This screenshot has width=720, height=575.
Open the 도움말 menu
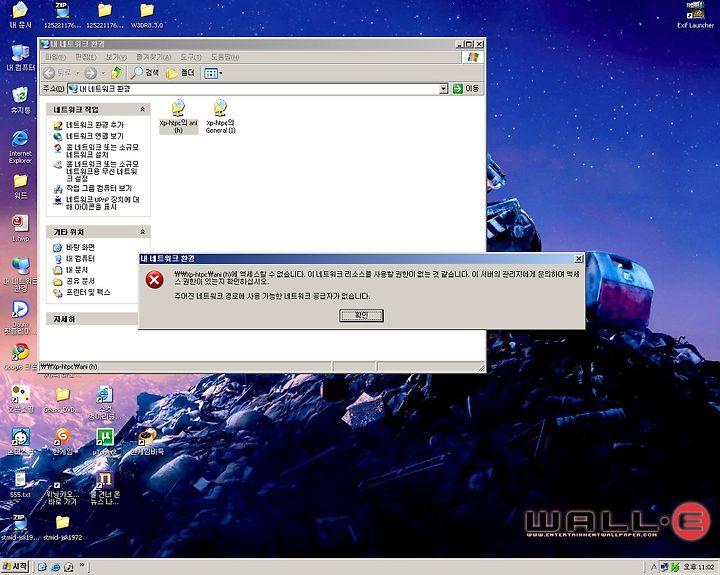pos(225,57)
